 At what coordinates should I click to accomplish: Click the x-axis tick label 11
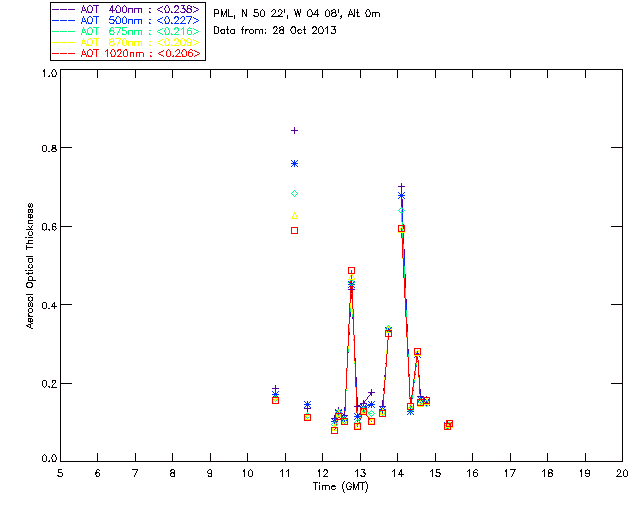coord(285,474)
